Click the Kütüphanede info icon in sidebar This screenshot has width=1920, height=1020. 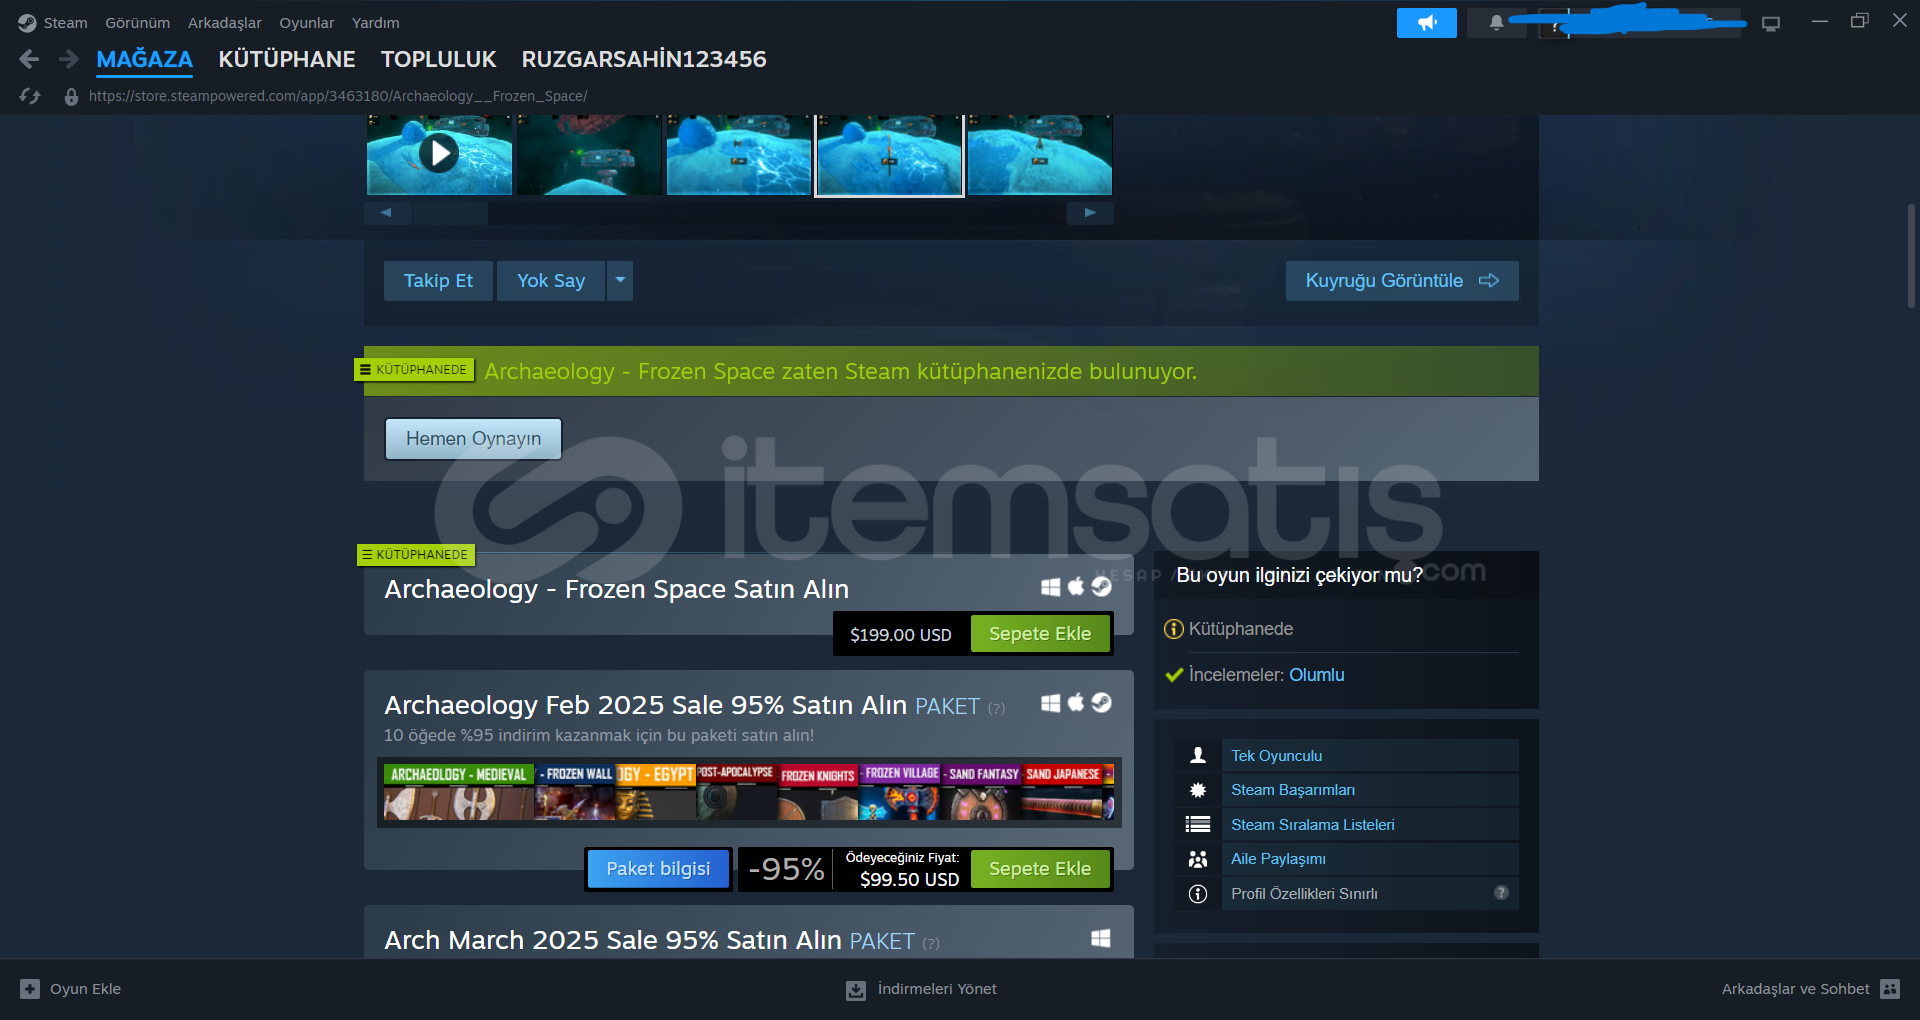click(1174, 629)
